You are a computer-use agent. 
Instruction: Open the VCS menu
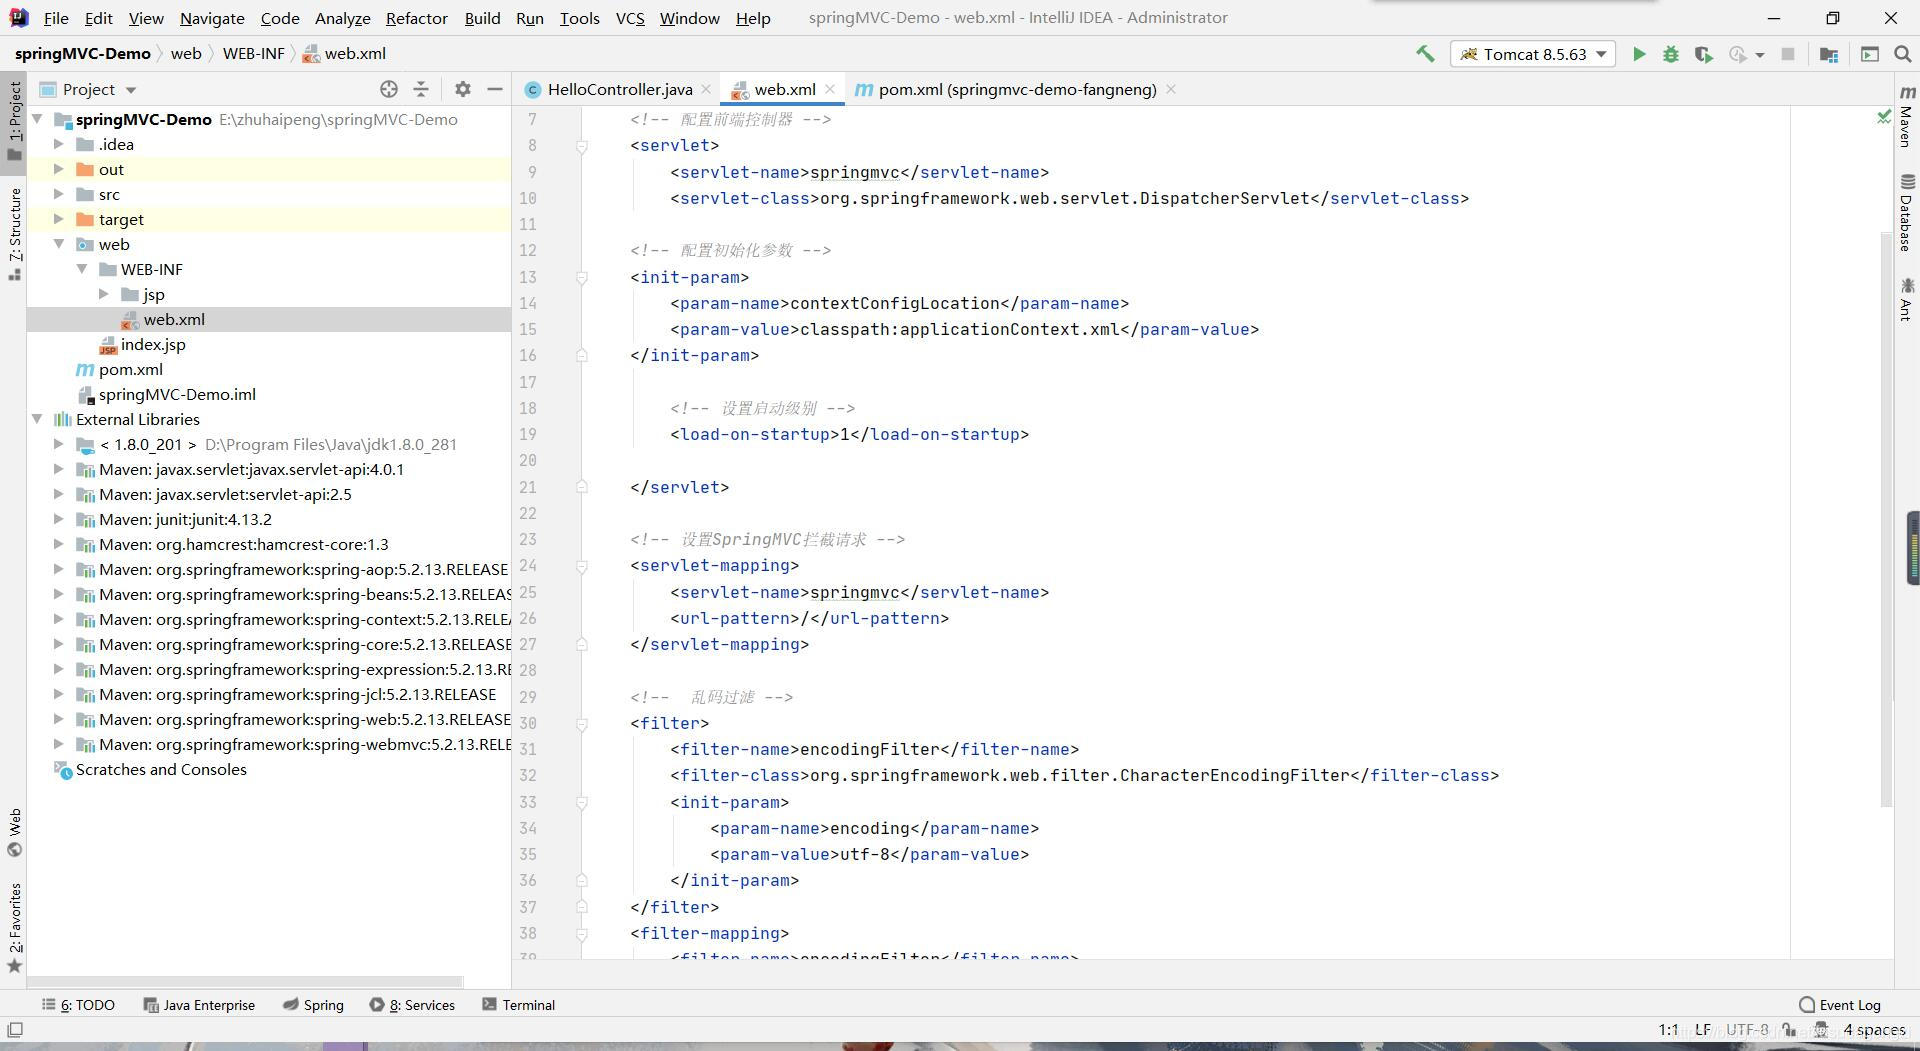point(630,18)
